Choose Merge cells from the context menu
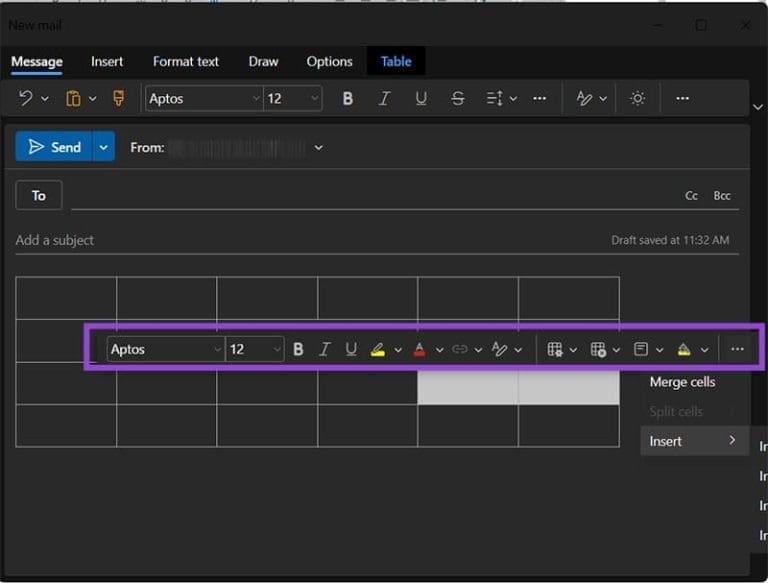Viewport: 768px width, 583px height. pos(682,382)
